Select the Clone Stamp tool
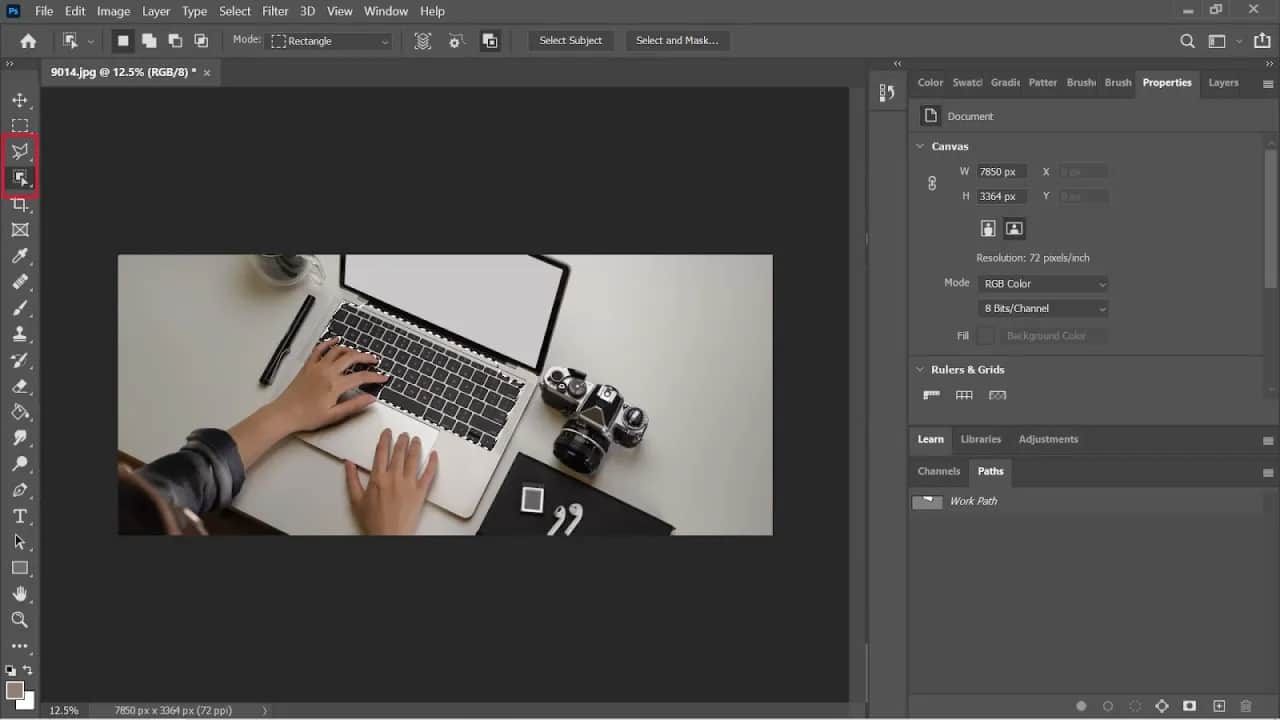This screenshot has height=720, width=1280. pyautogui.click(x=20, y=334)
